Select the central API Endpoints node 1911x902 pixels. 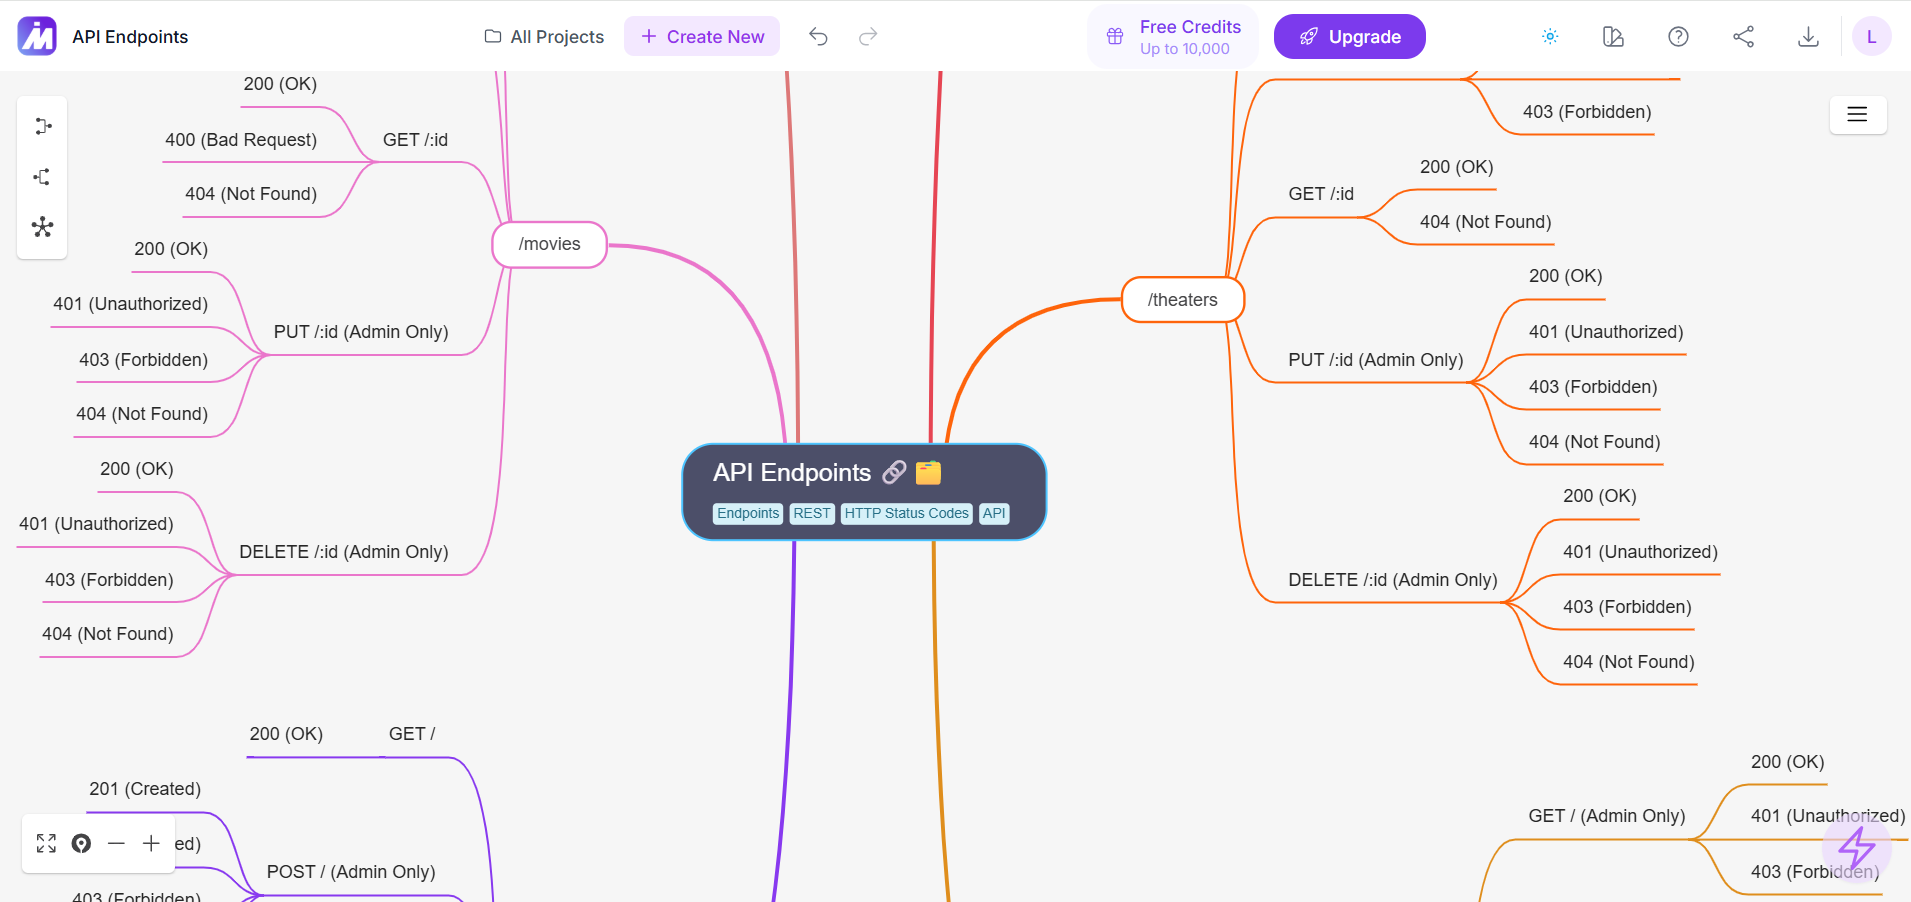(x=864, y=492)
